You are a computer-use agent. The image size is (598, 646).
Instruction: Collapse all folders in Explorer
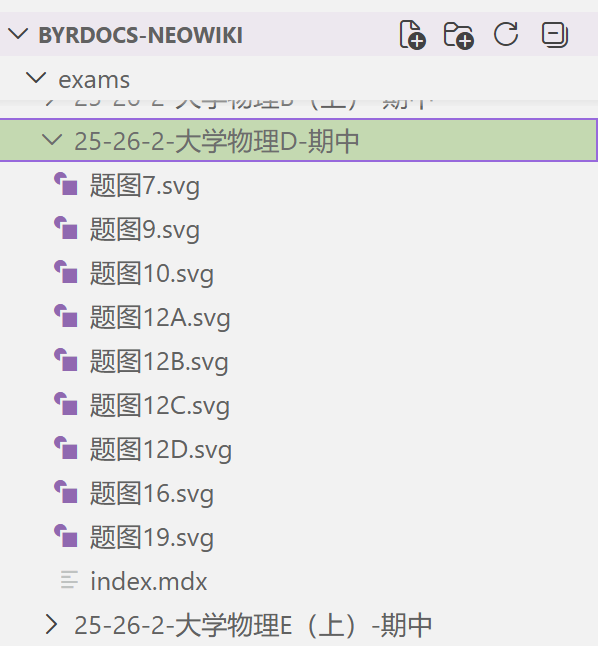click(x=555, y=35)
